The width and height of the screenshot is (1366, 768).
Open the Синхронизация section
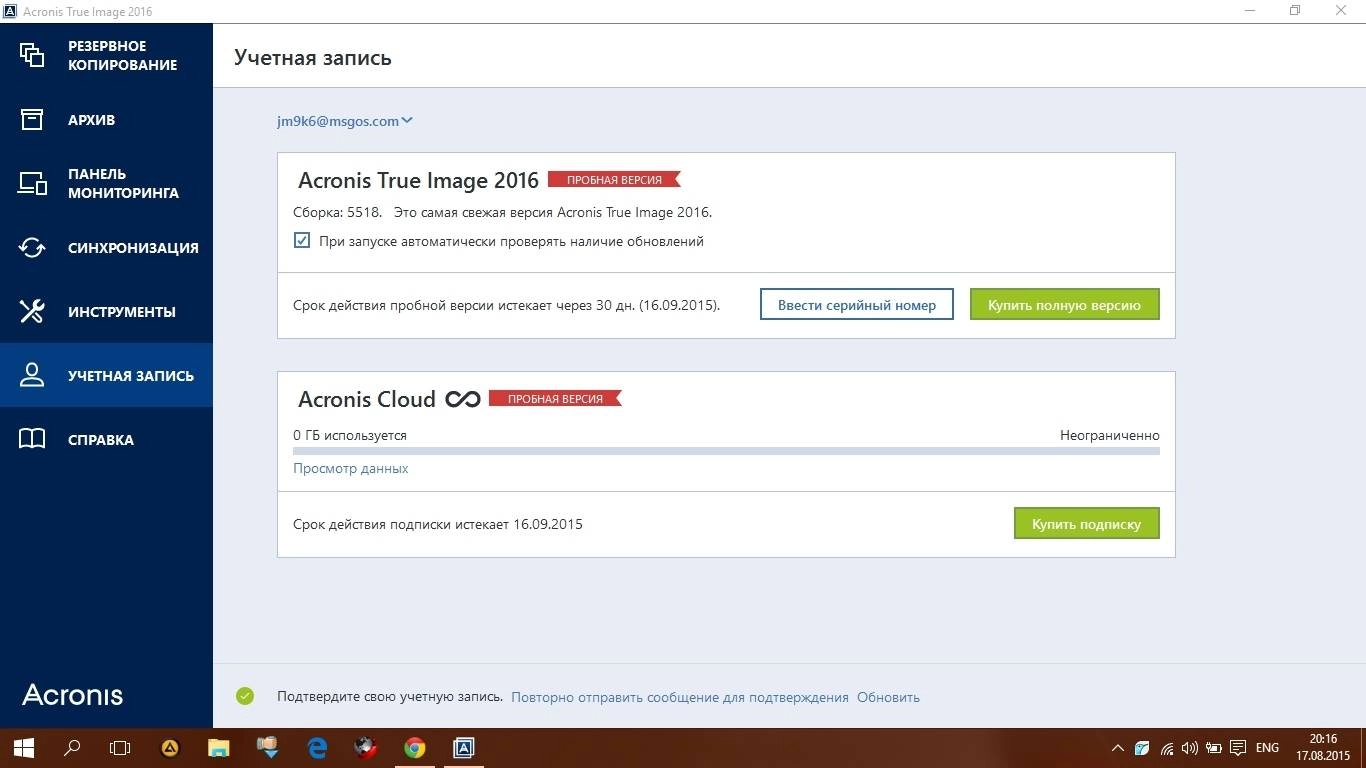[106, 247]
